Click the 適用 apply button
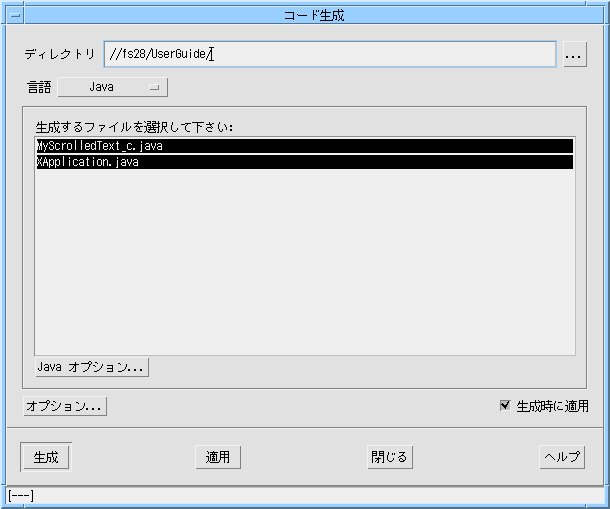Viewport: 610px width, 509px height. click(218, 457)
